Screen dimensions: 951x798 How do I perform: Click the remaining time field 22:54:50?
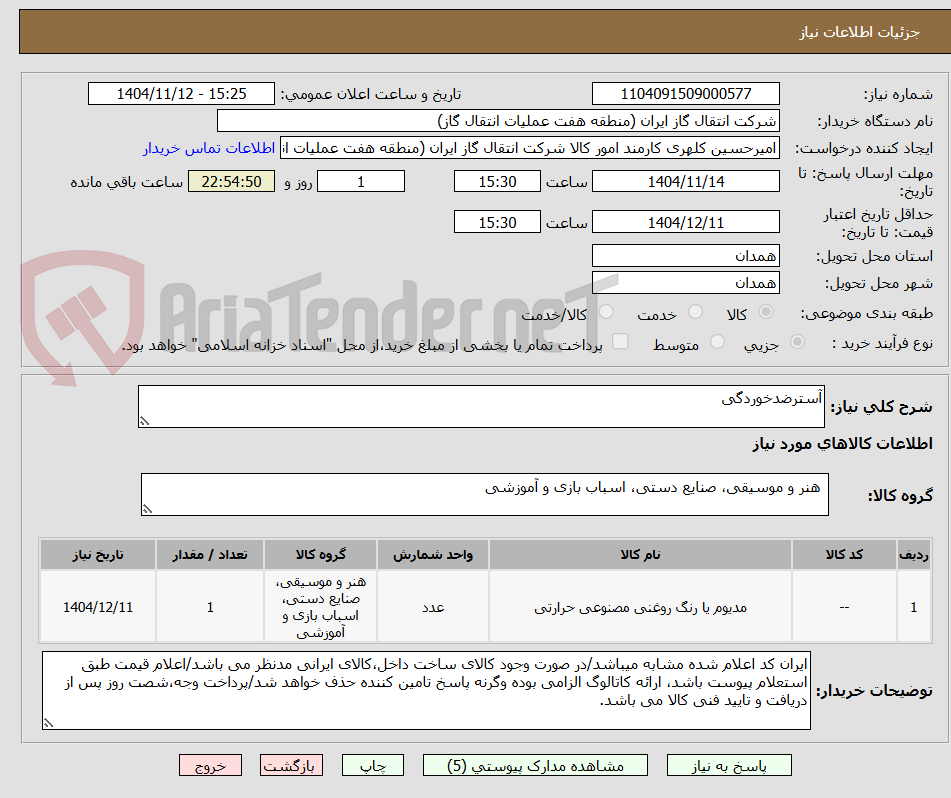click(x=231, y=181)
